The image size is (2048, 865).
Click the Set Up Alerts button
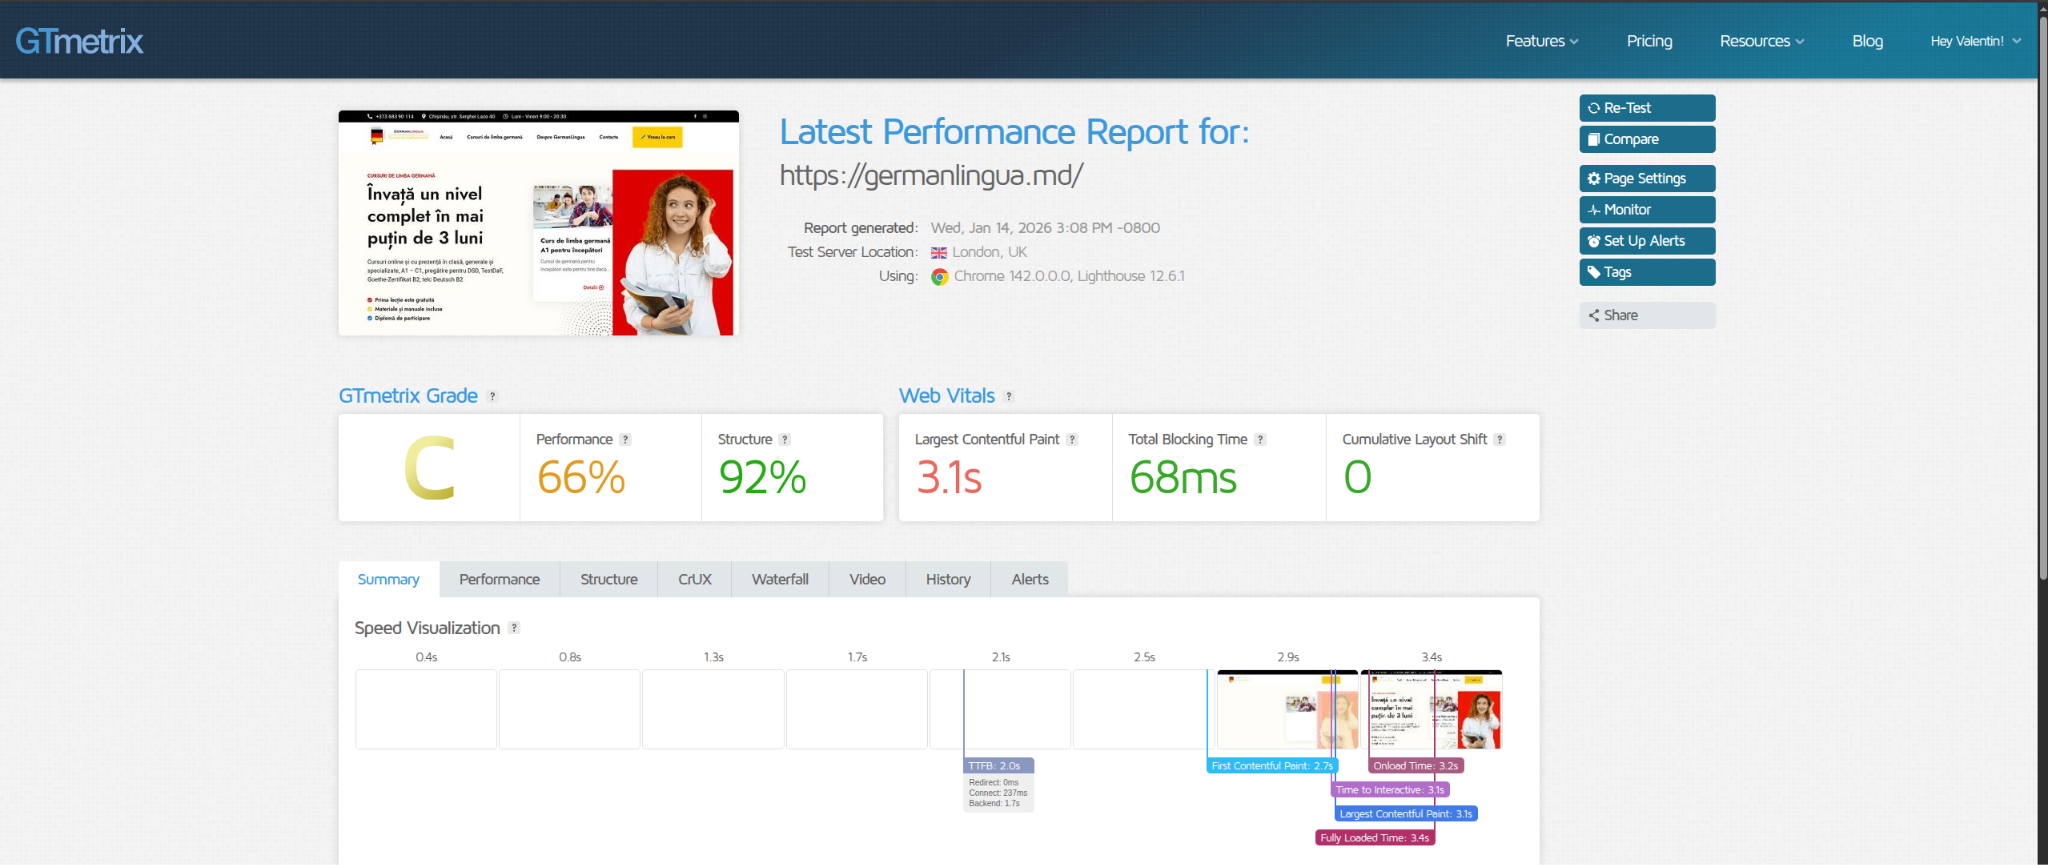[1646, 241]
